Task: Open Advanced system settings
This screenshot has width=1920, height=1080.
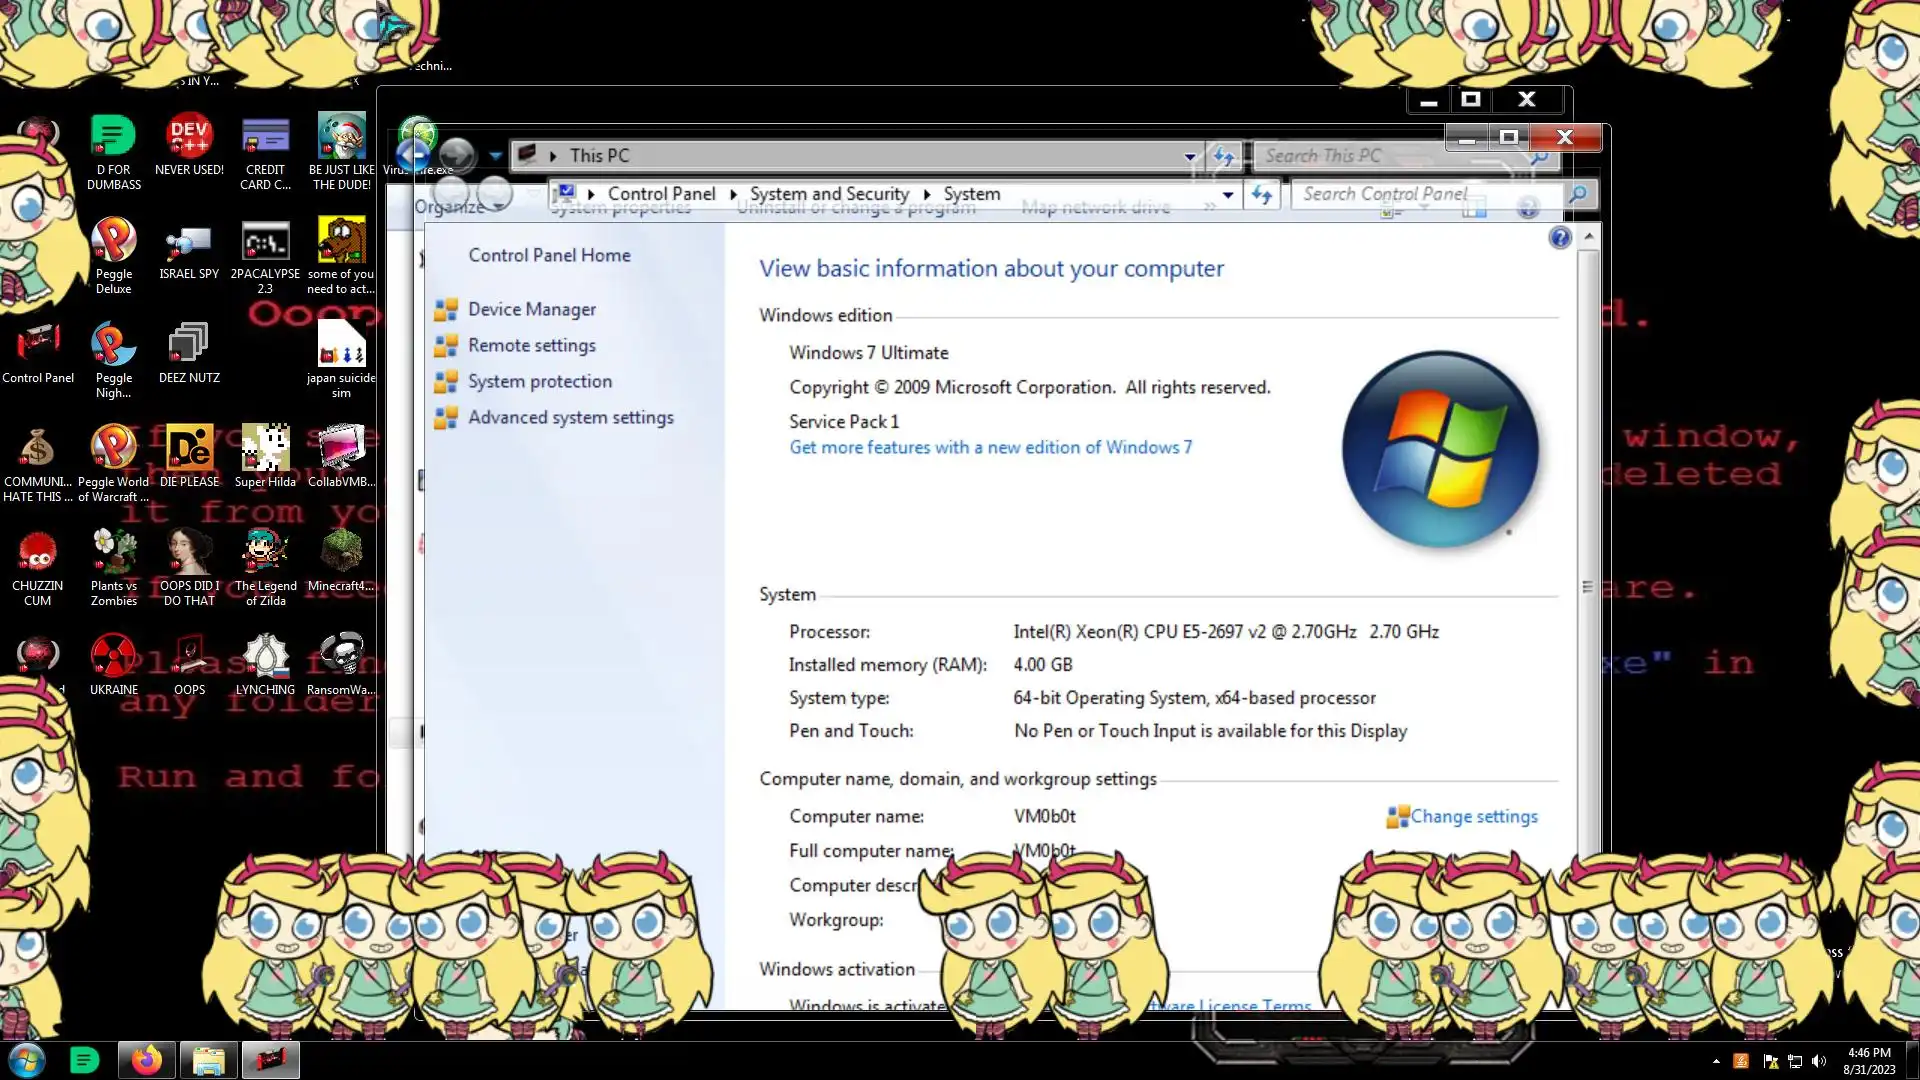Action: tap(570, 418)
